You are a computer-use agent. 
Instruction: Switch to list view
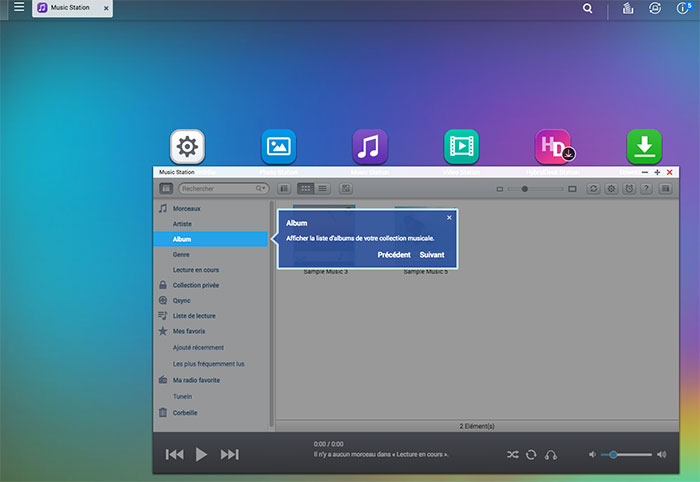(322, 189)
